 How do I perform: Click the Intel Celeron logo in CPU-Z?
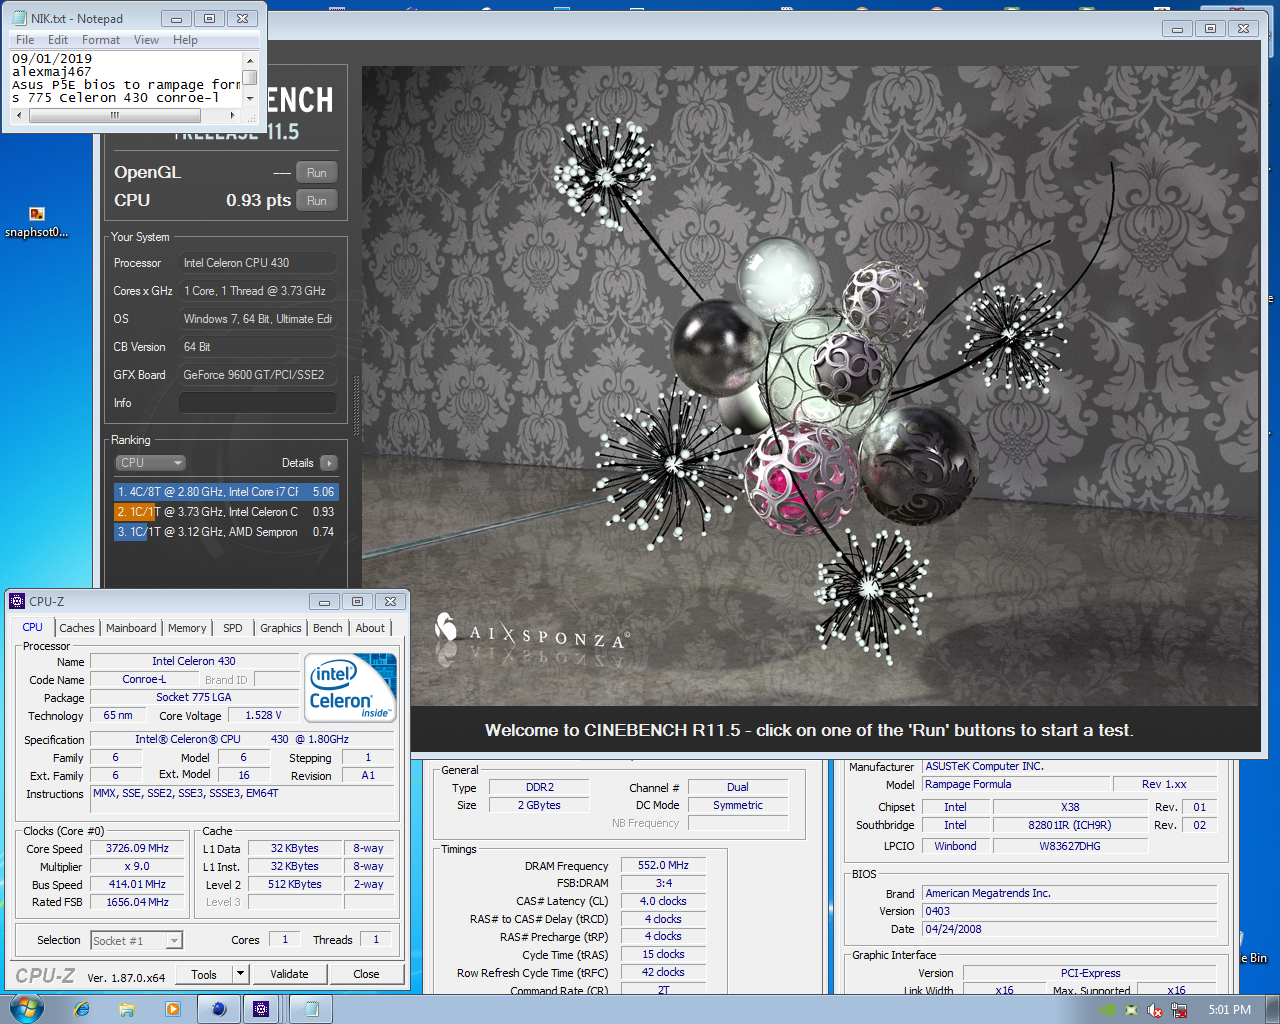[351, 687]
